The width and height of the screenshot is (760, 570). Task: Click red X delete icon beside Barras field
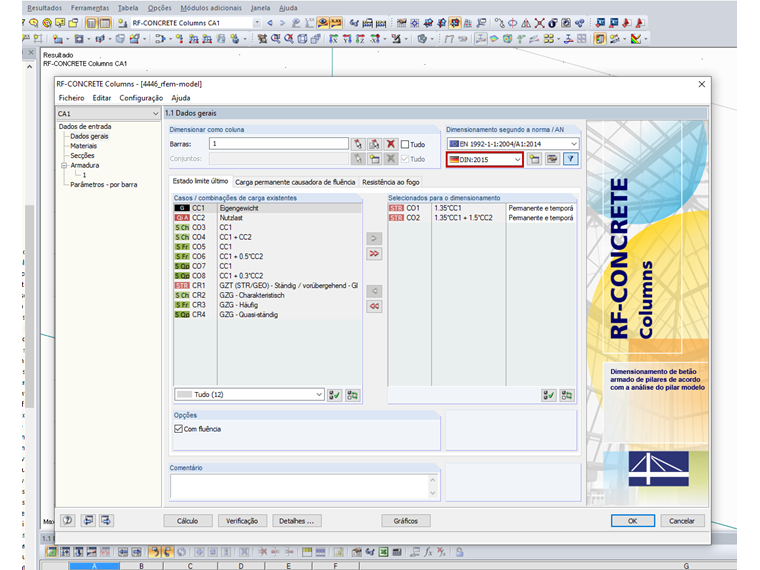coord(391,144)
